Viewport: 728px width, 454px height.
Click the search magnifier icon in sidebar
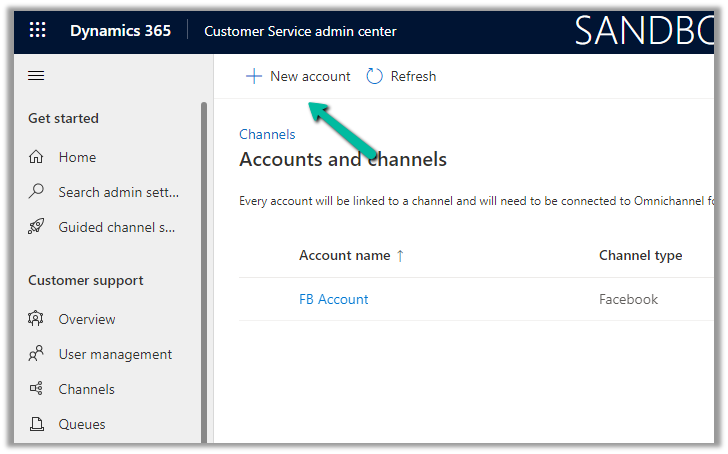point(37,192)
